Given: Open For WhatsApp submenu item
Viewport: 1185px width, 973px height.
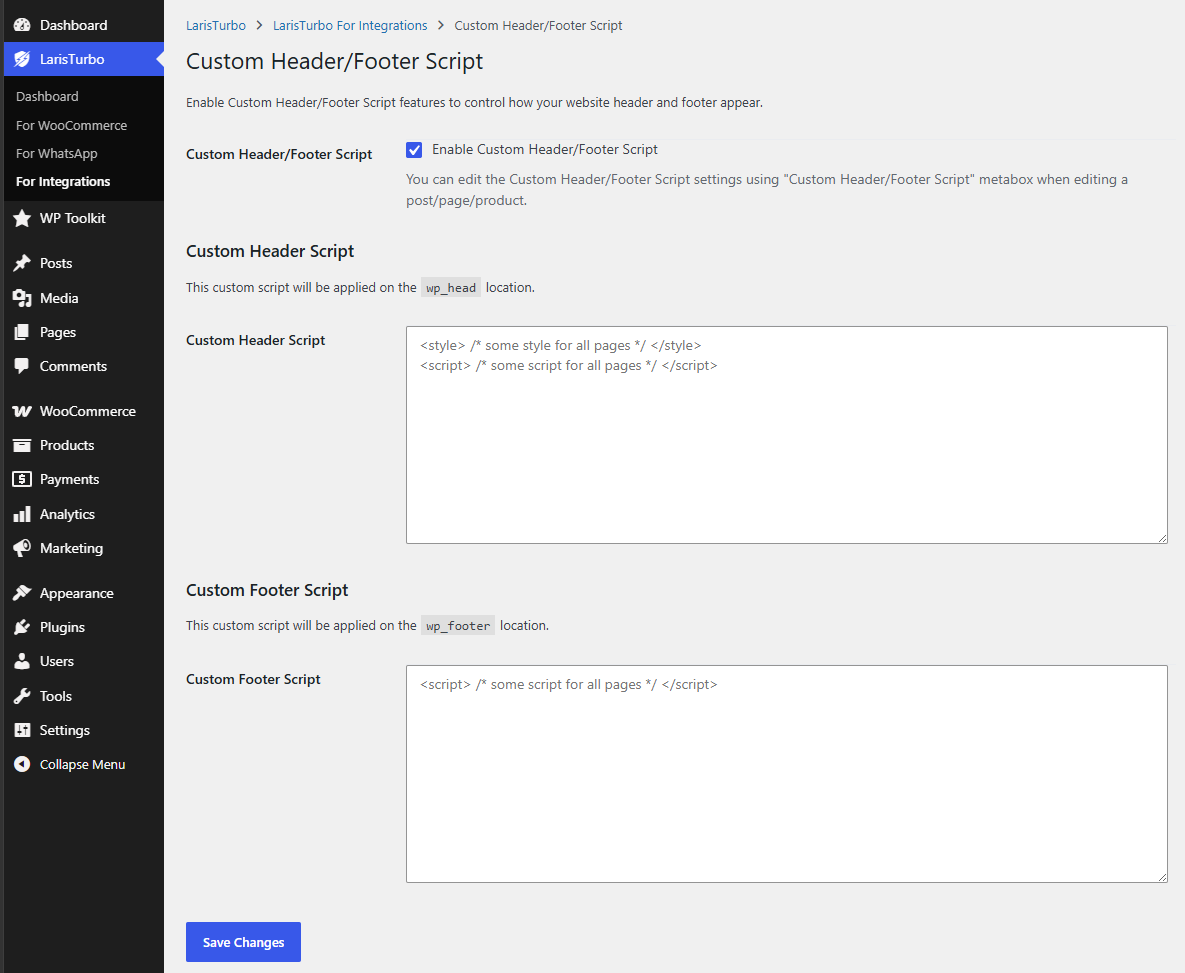Looking at the screenshot, I should 57,153.
